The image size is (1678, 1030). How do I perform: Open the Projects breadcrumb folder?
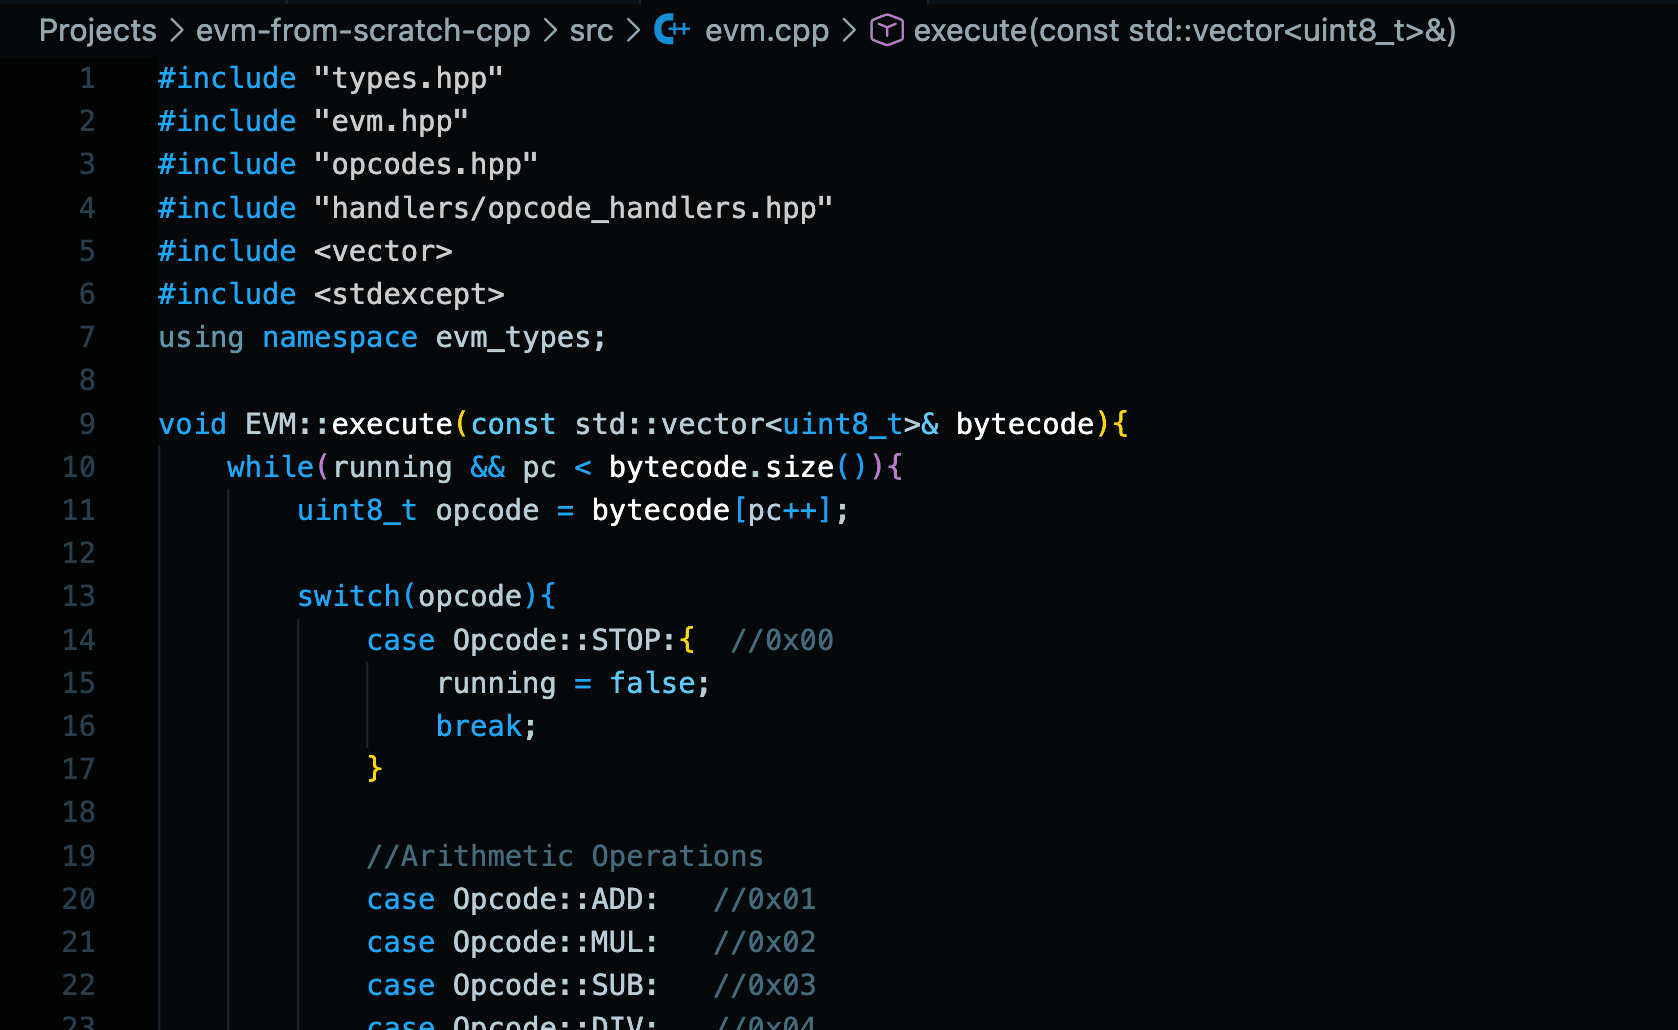(x=97, y=30)
